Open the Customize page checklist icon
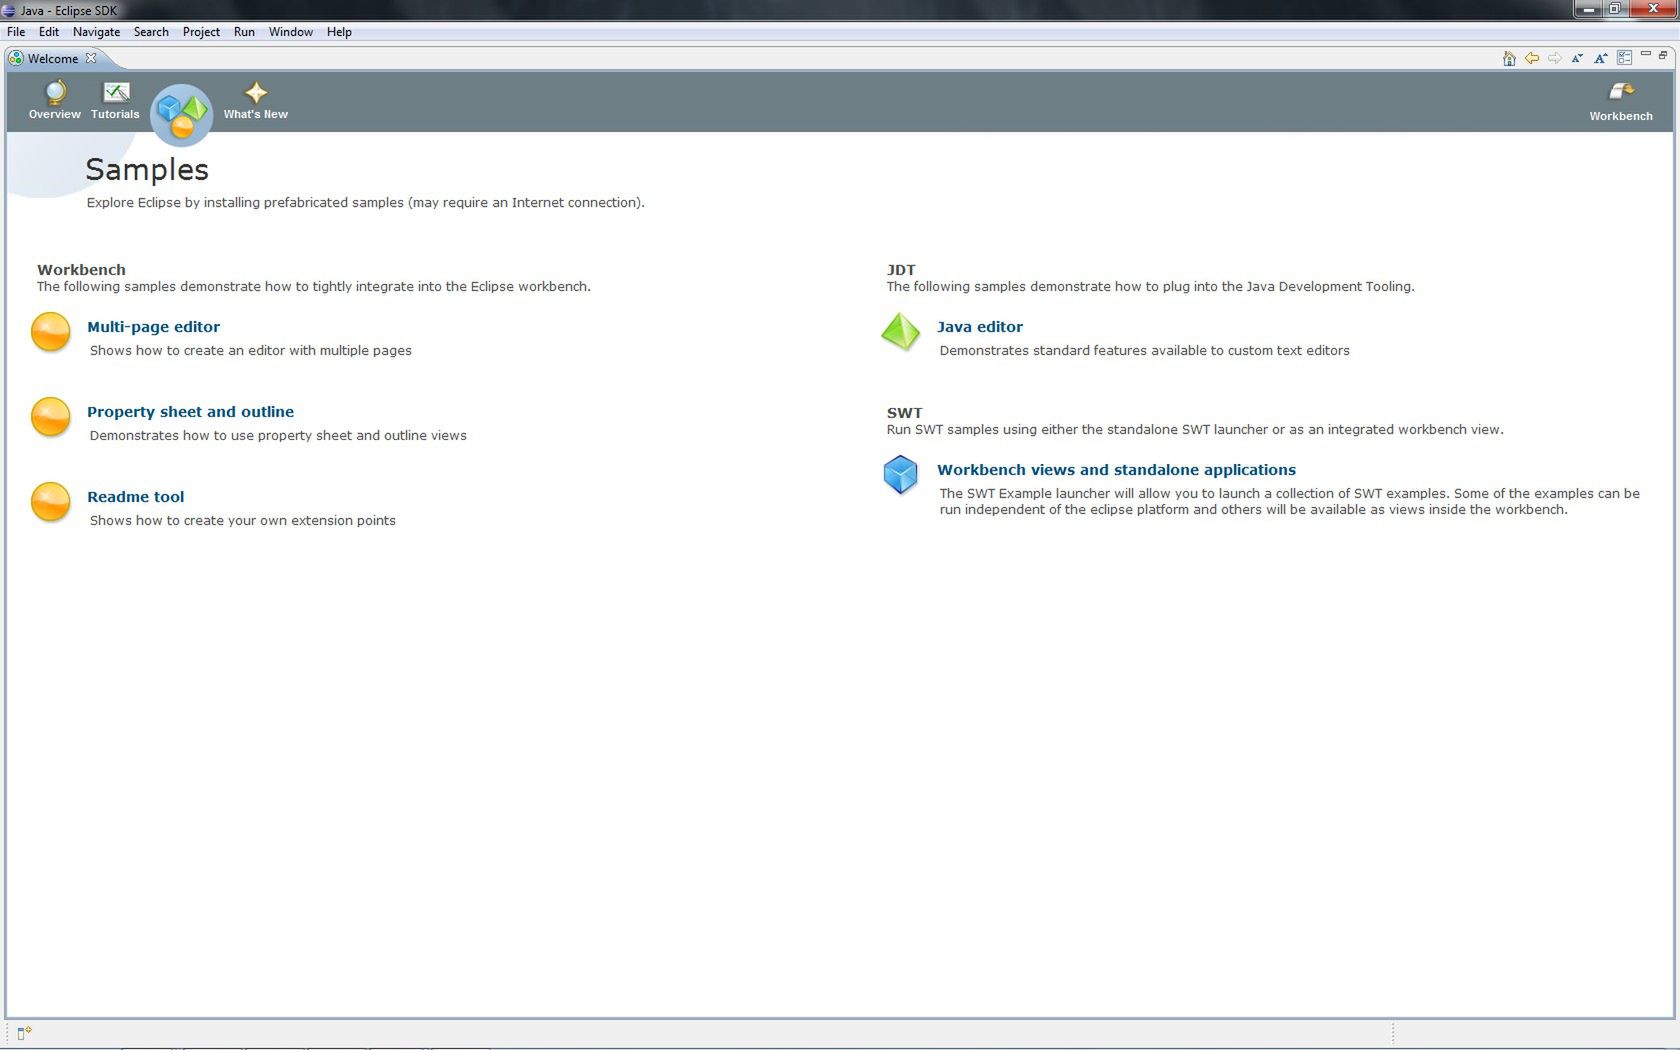The image size is (1680, 1050). (1625, 58)
